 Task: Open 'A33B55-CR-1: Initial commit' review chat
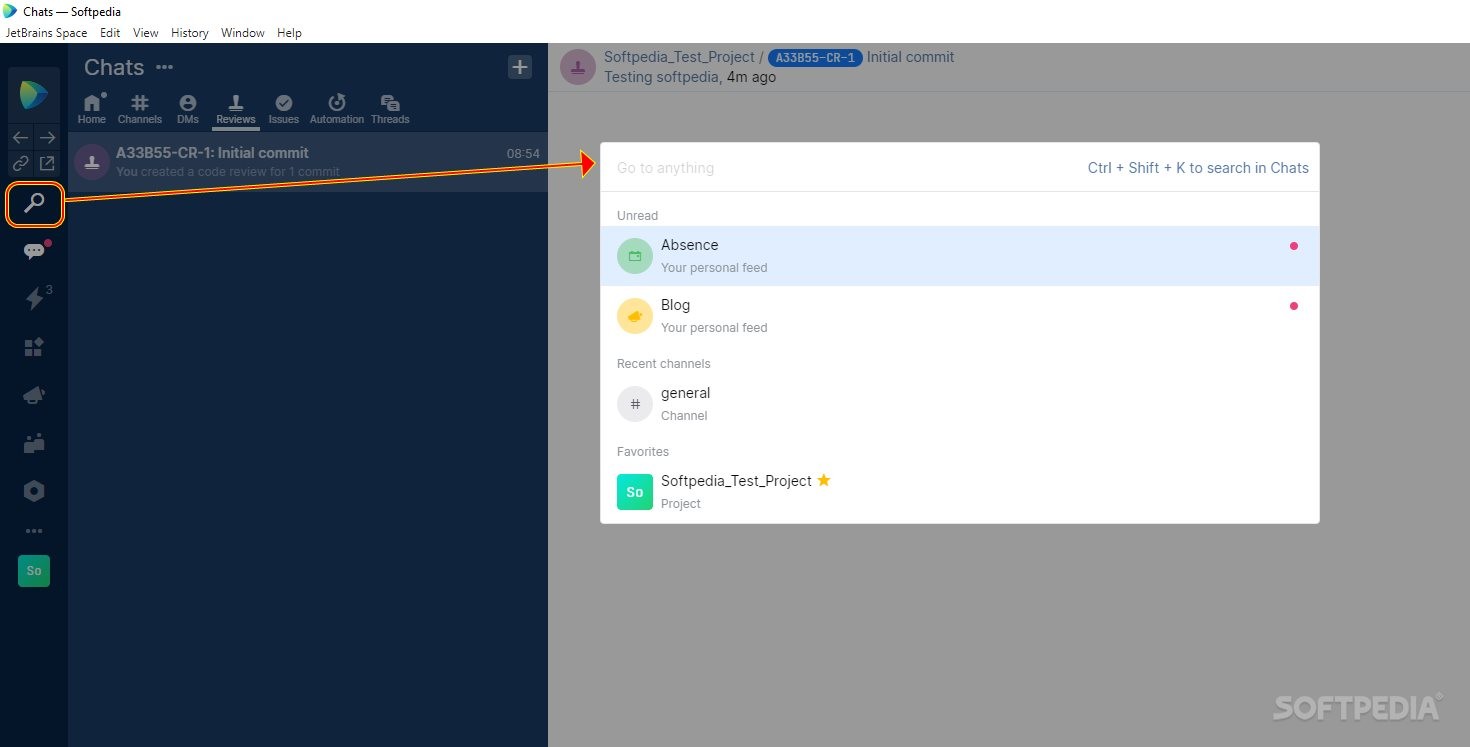pos(308,162)
